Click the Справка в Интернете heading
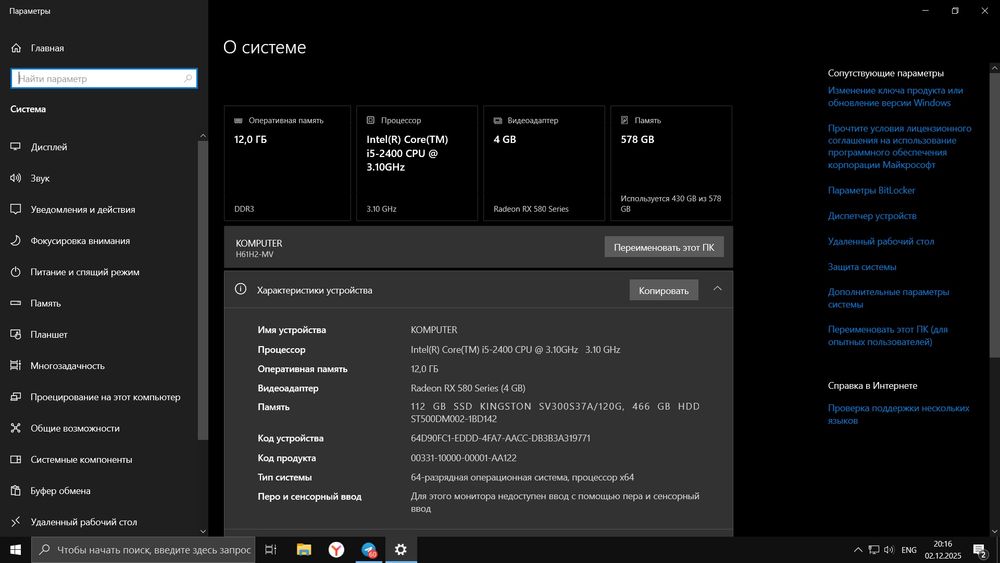 (872, 385)
